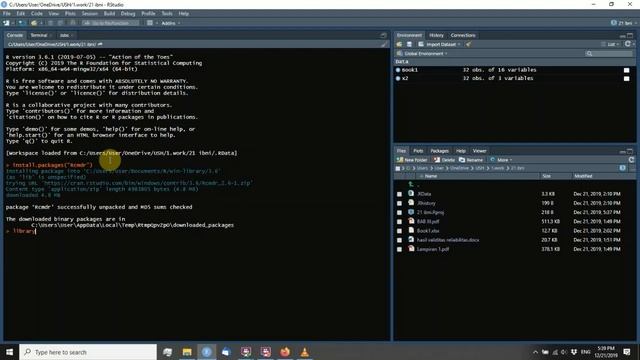Click the go-to-parent-directory up arrow
Viewport: 640px width, 360px height.
(x=411, y=184)
